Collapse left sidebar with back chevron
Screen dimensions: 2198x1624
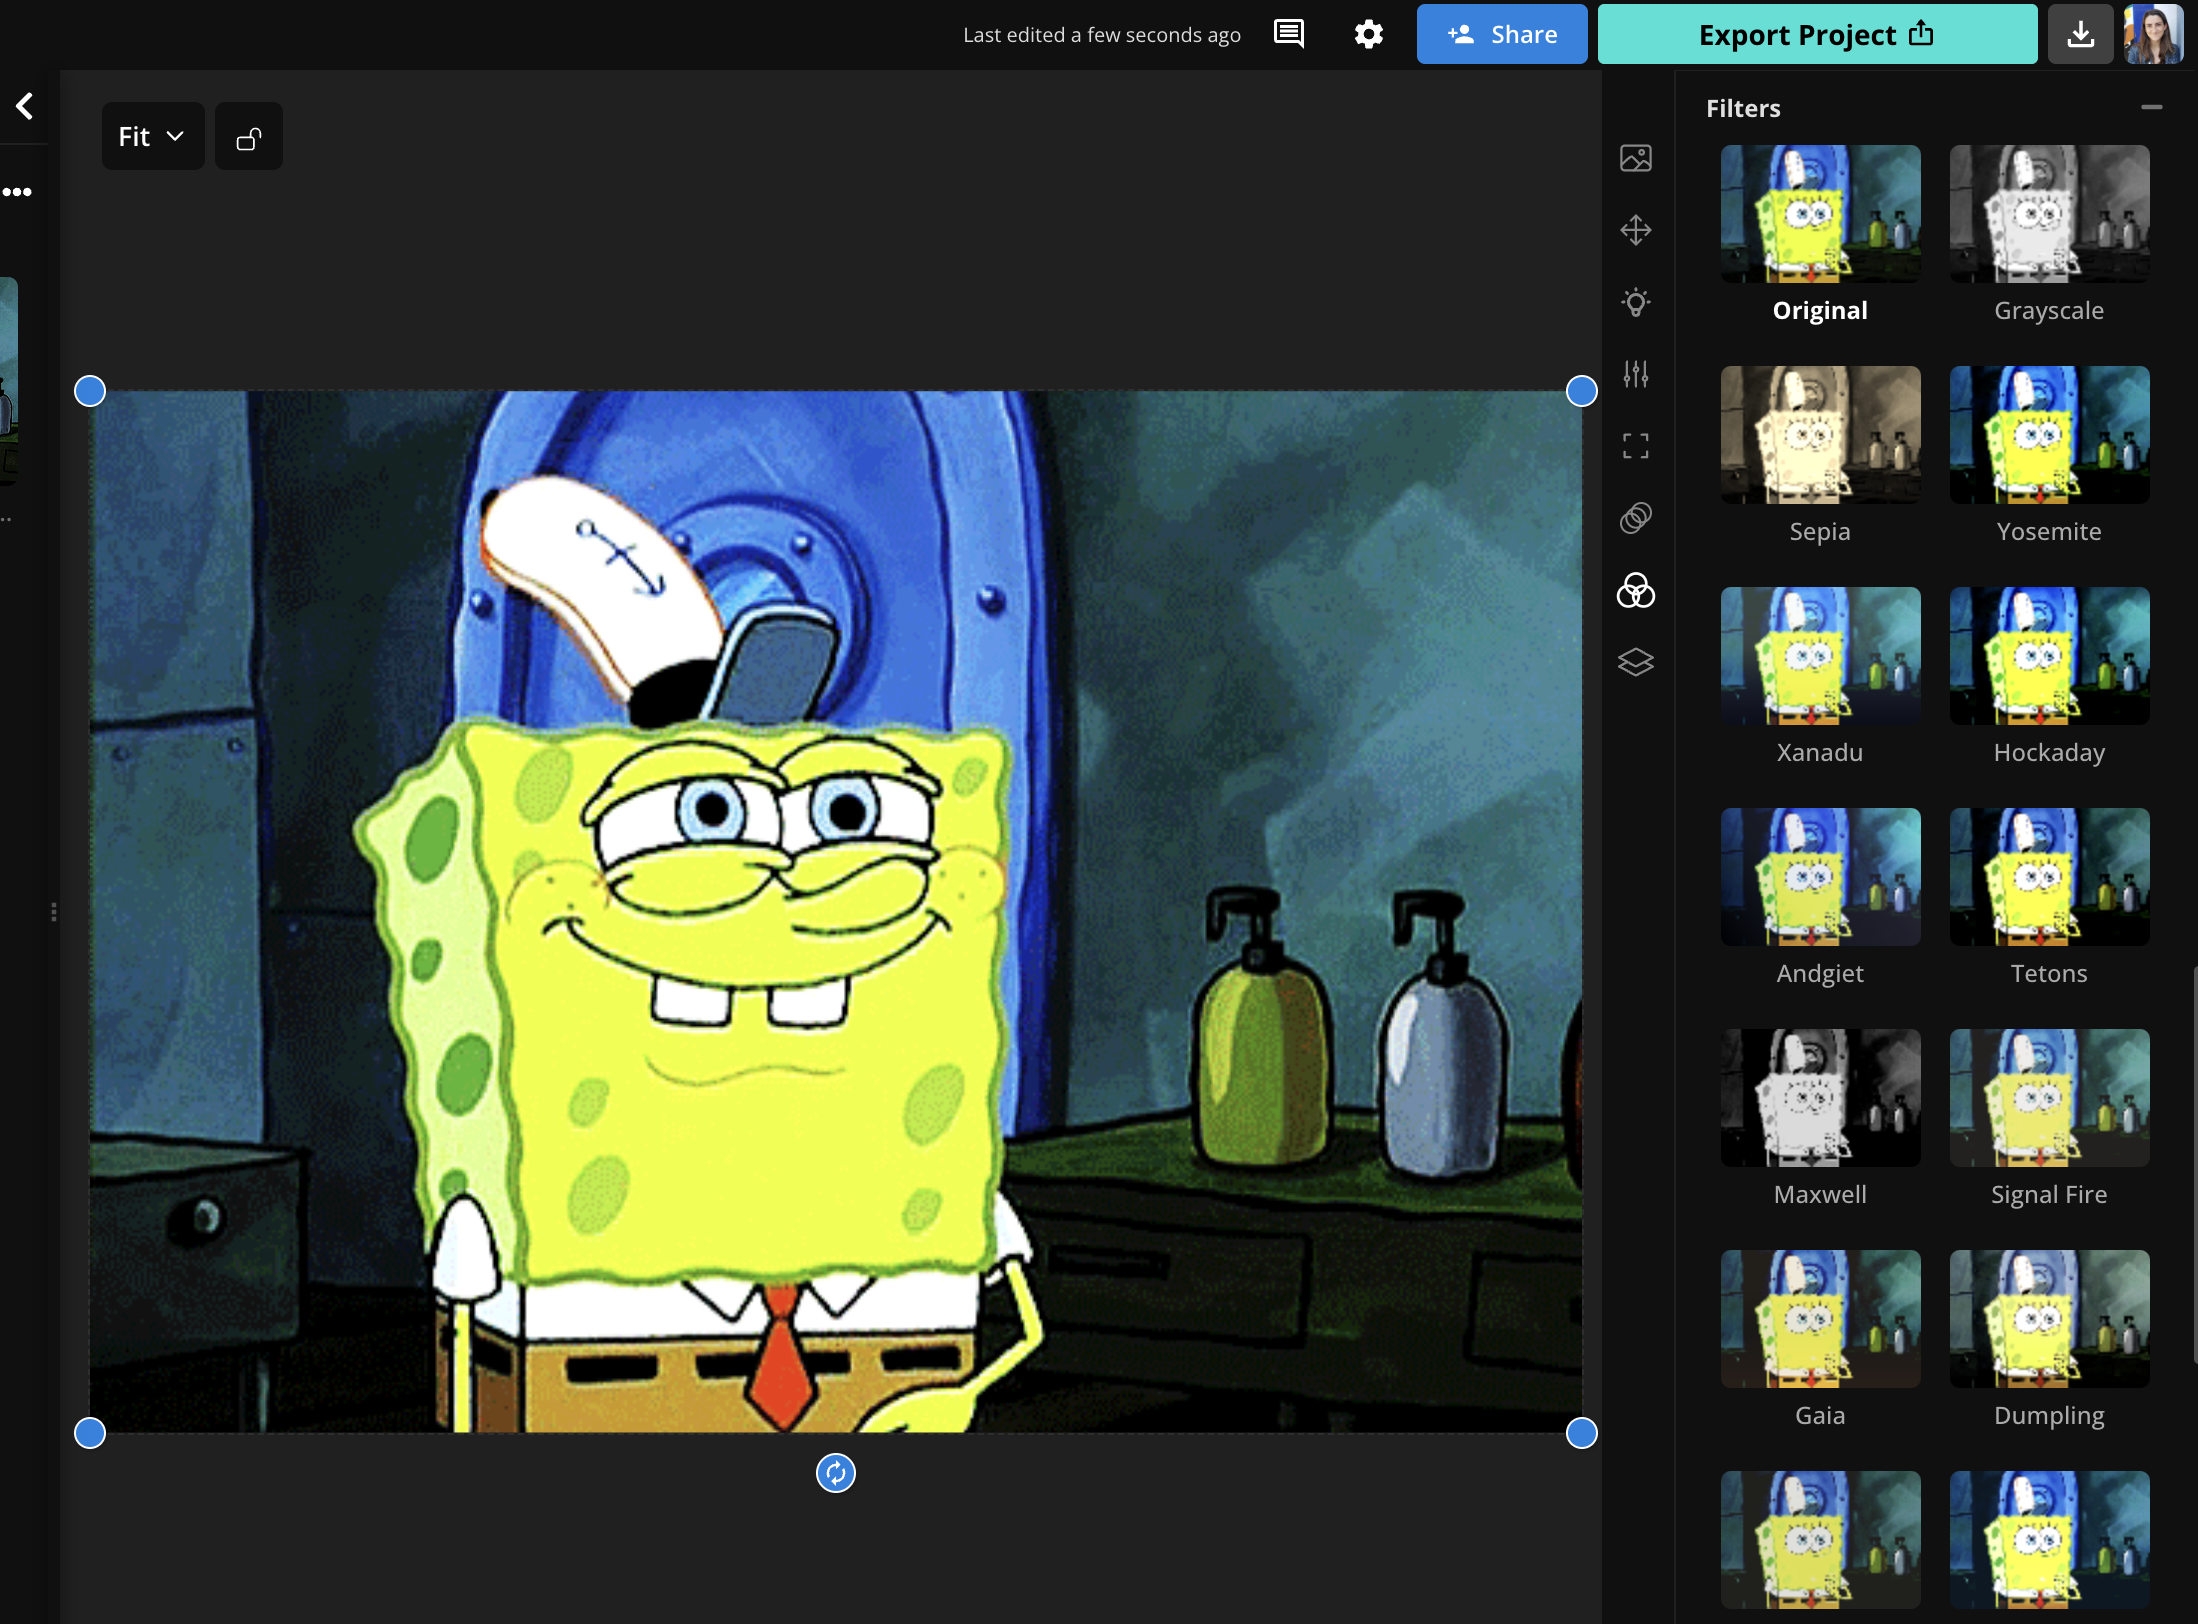point(25,106)
